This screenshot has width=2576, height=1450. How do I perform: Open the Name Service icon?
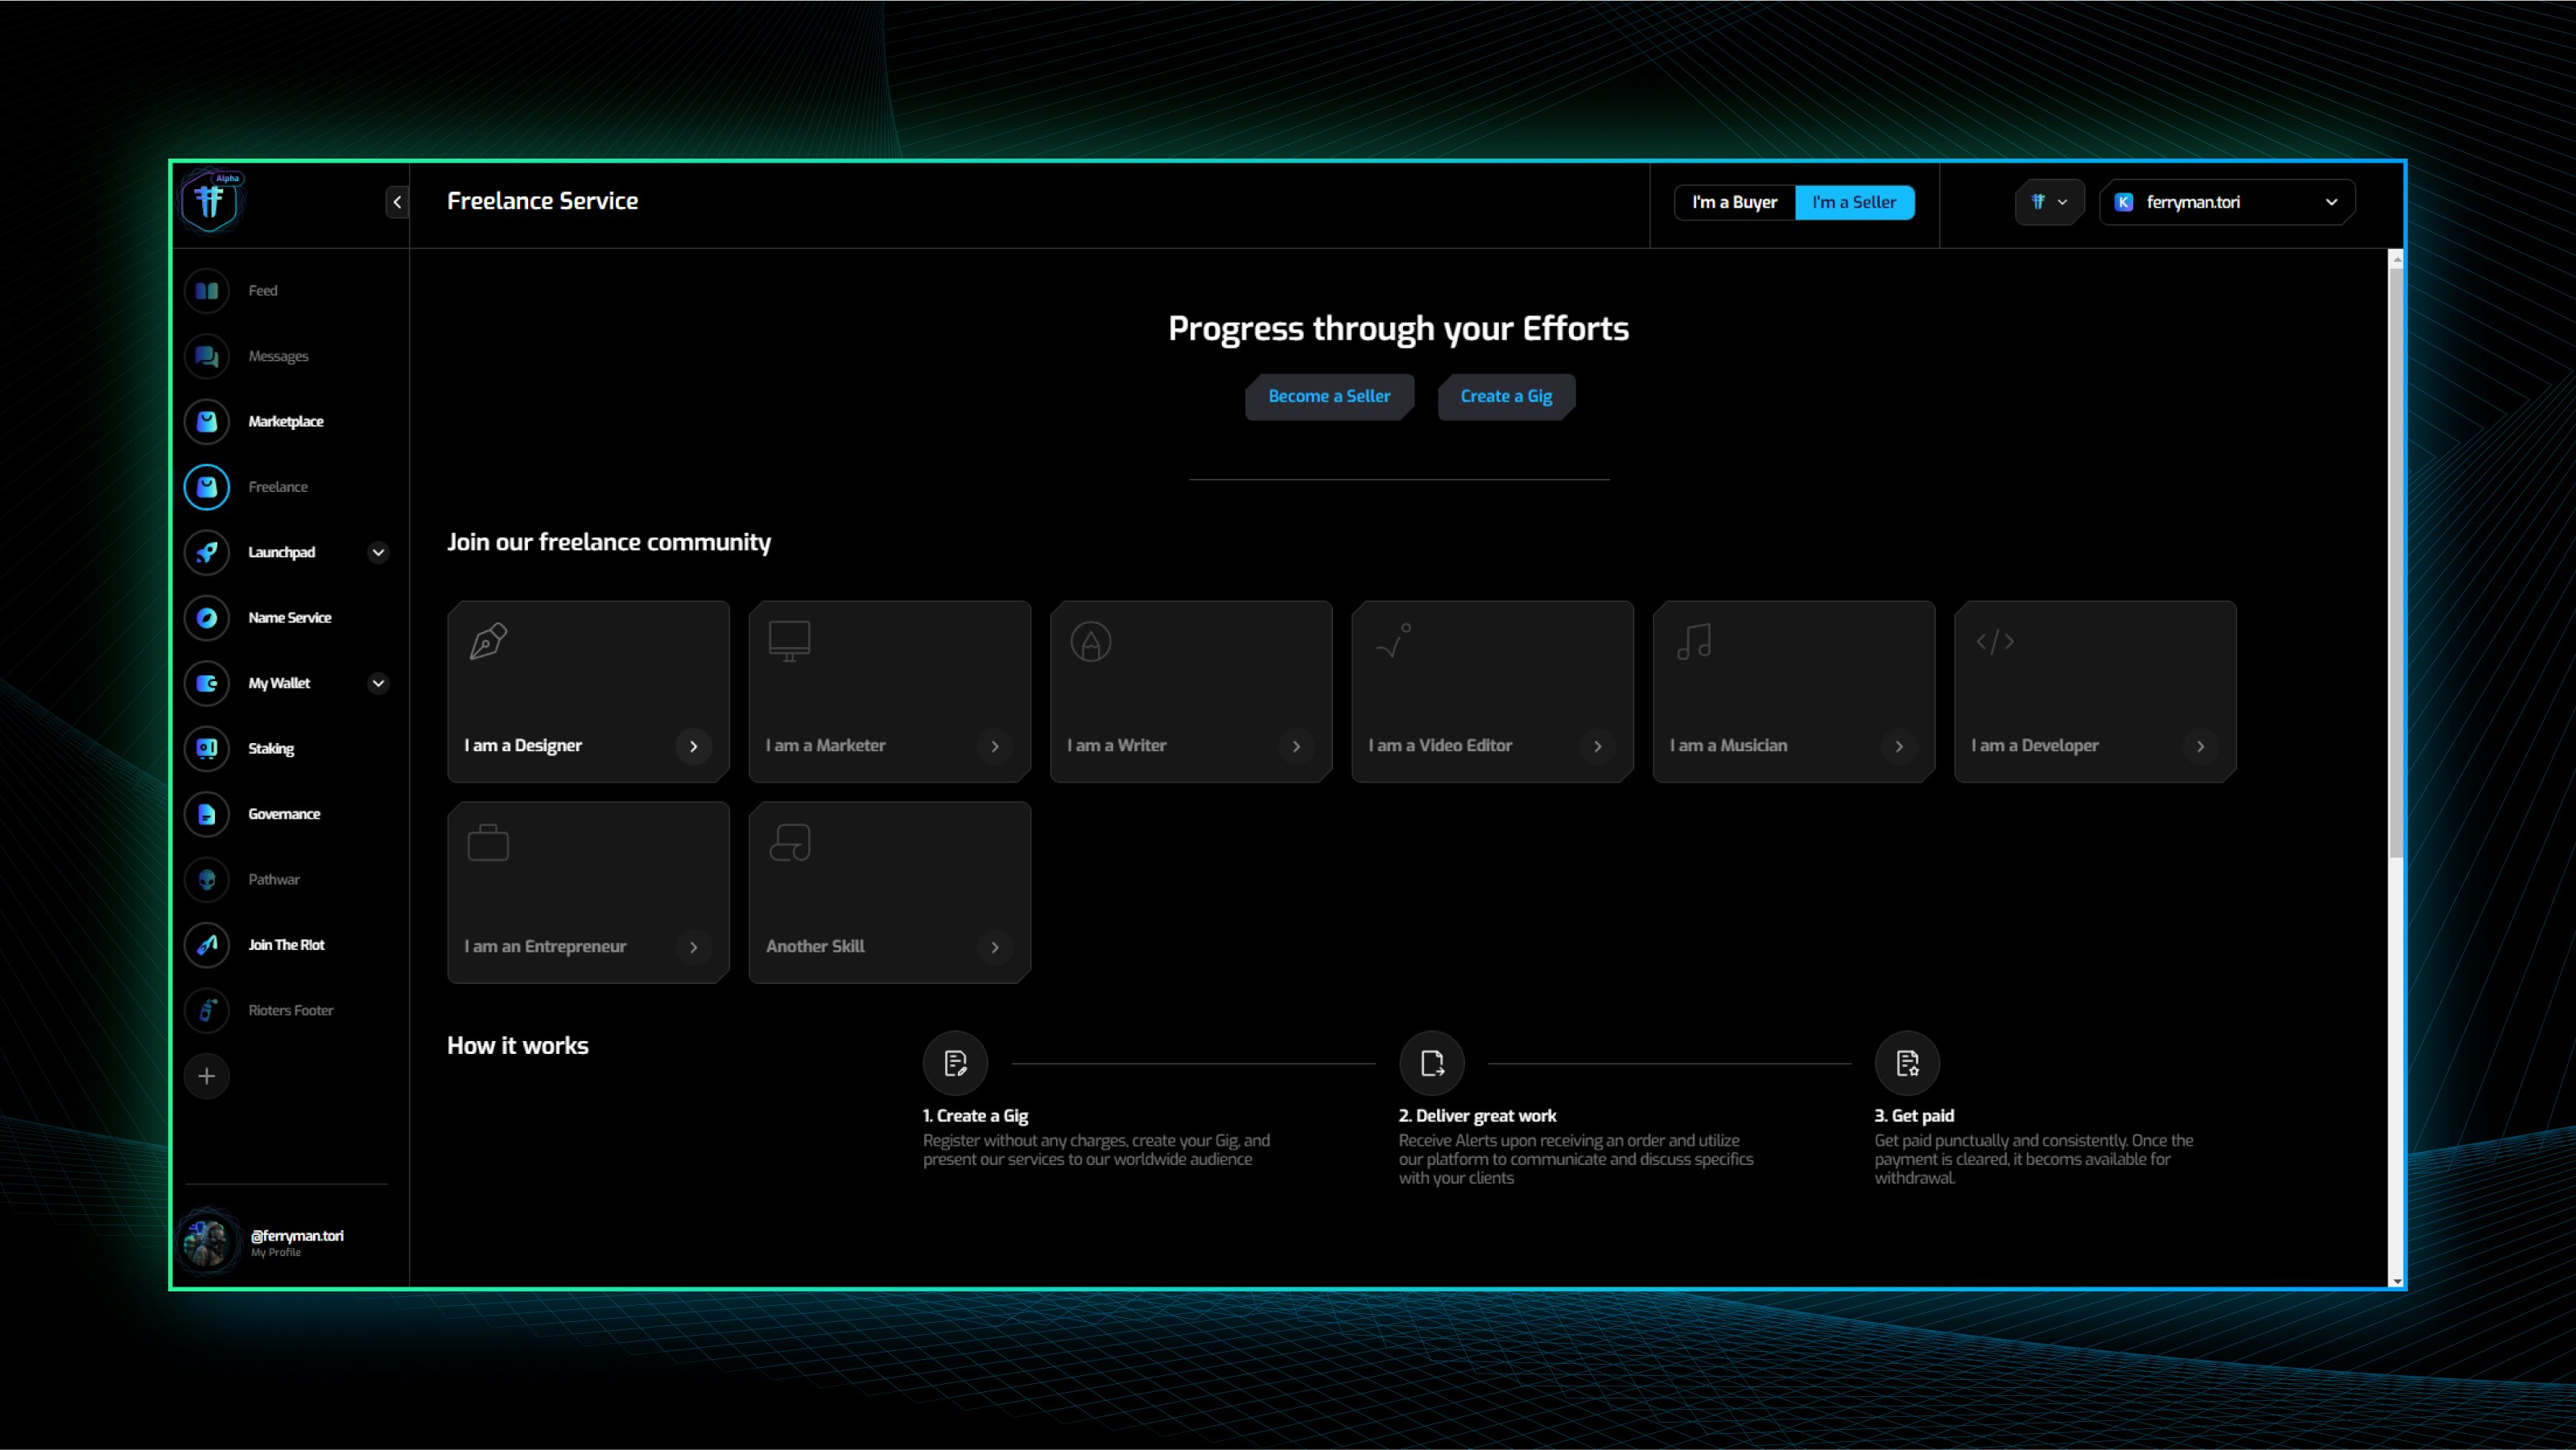click(207, 618)
